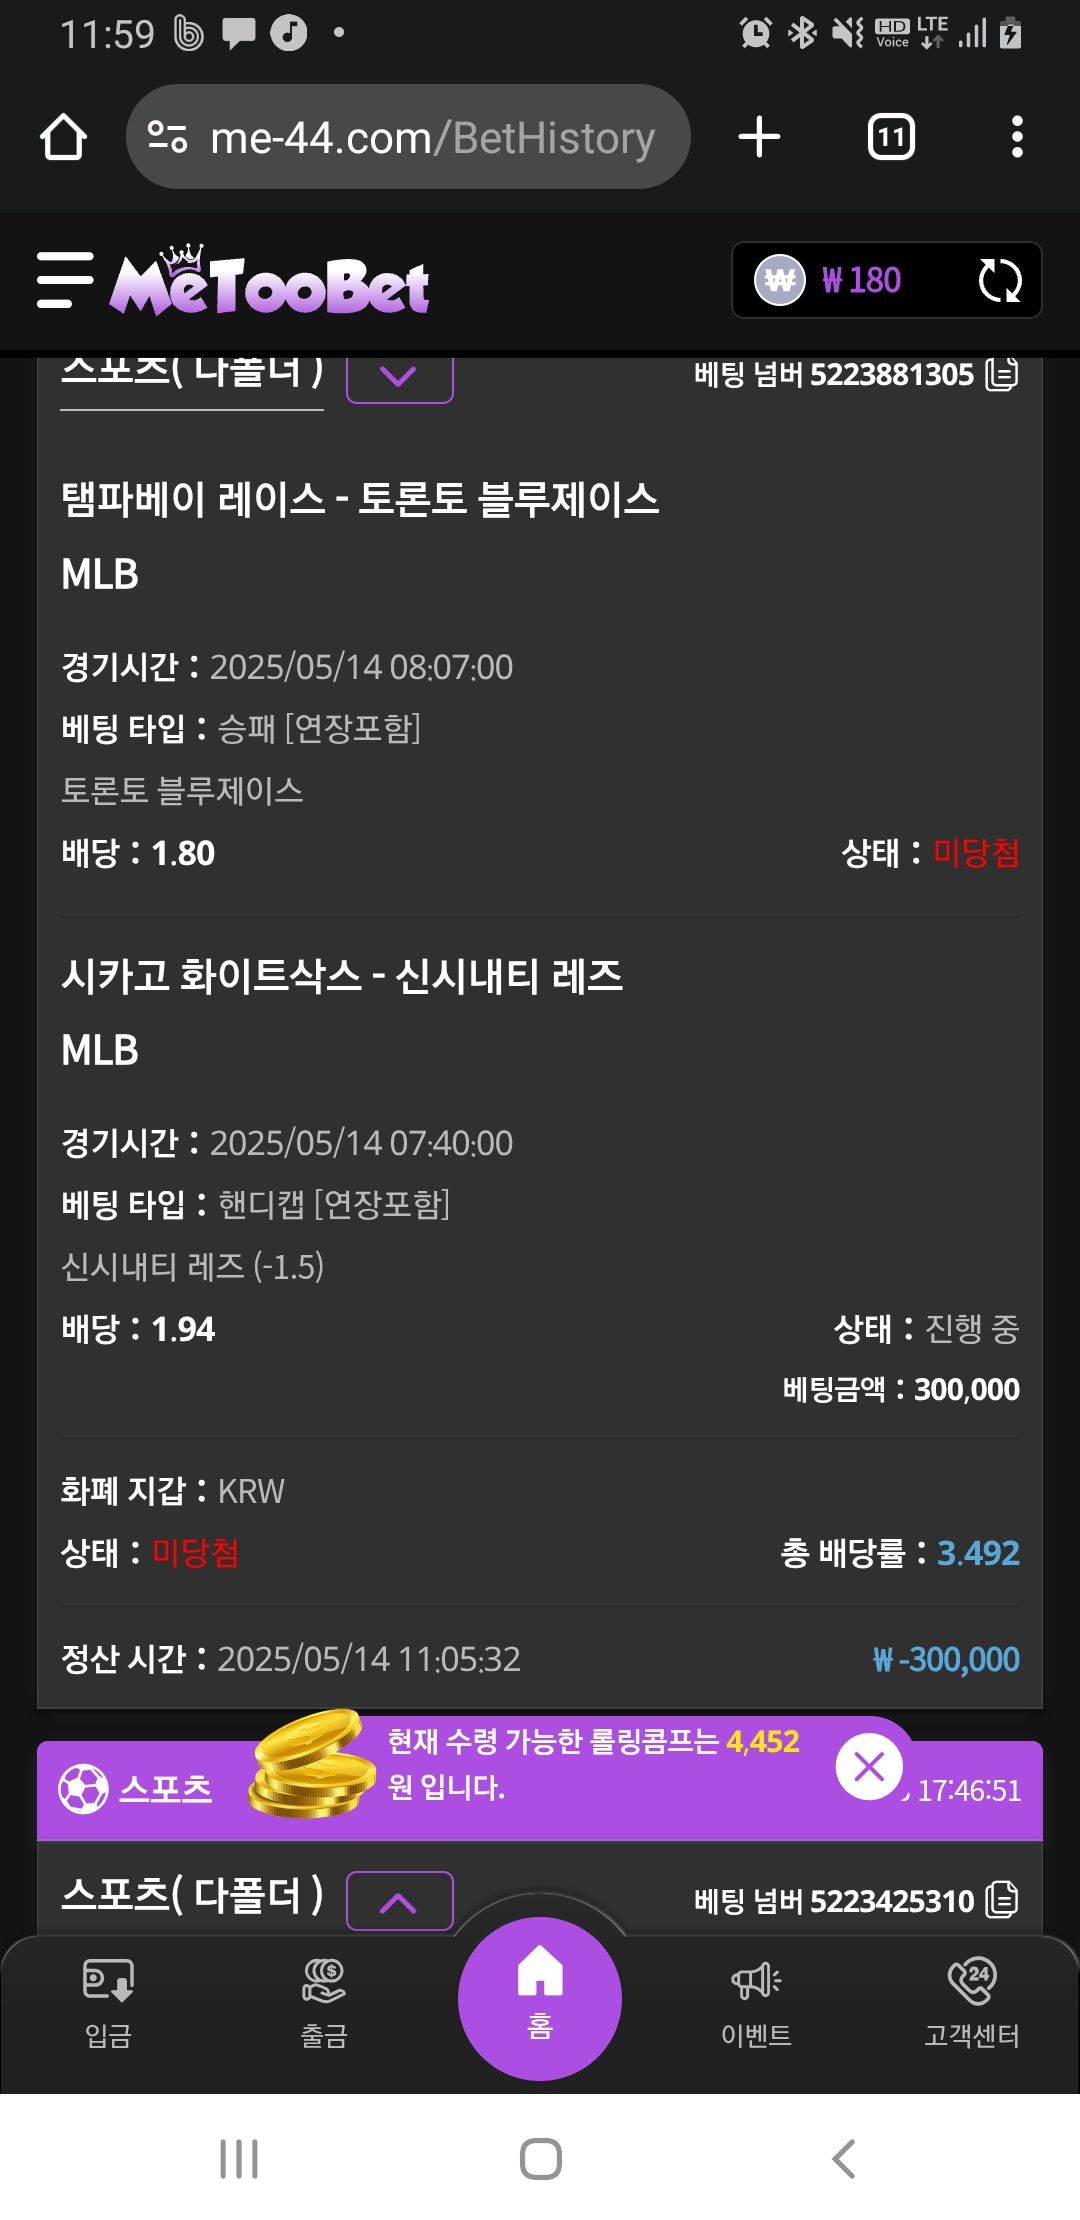Tap the 스포츠 soccer ball header
This screenshot has width=1080, height=2220.
pos(135,1789)
